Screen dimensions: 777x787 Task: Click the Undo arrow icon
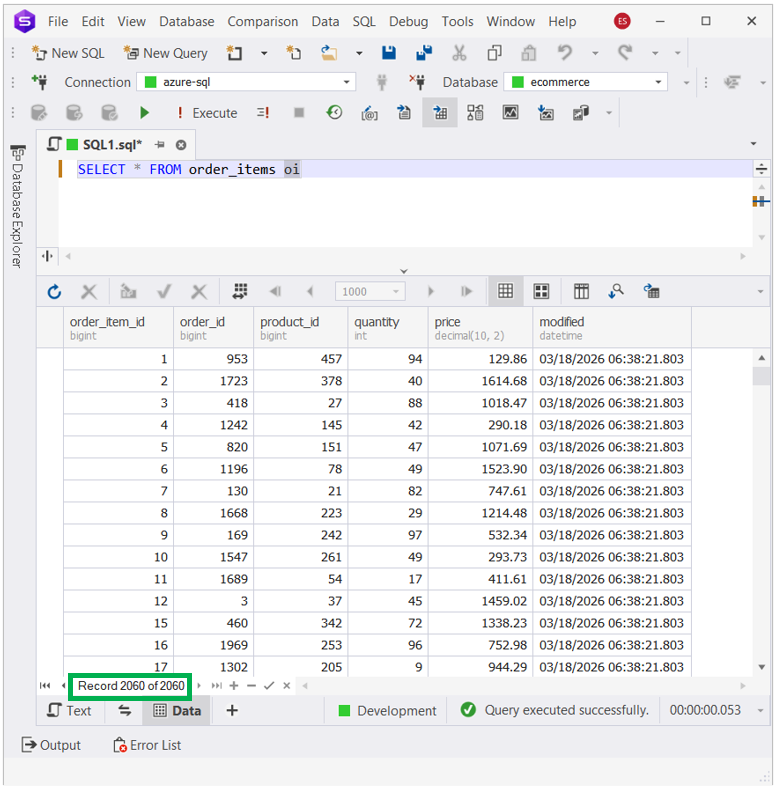point(565,53)
